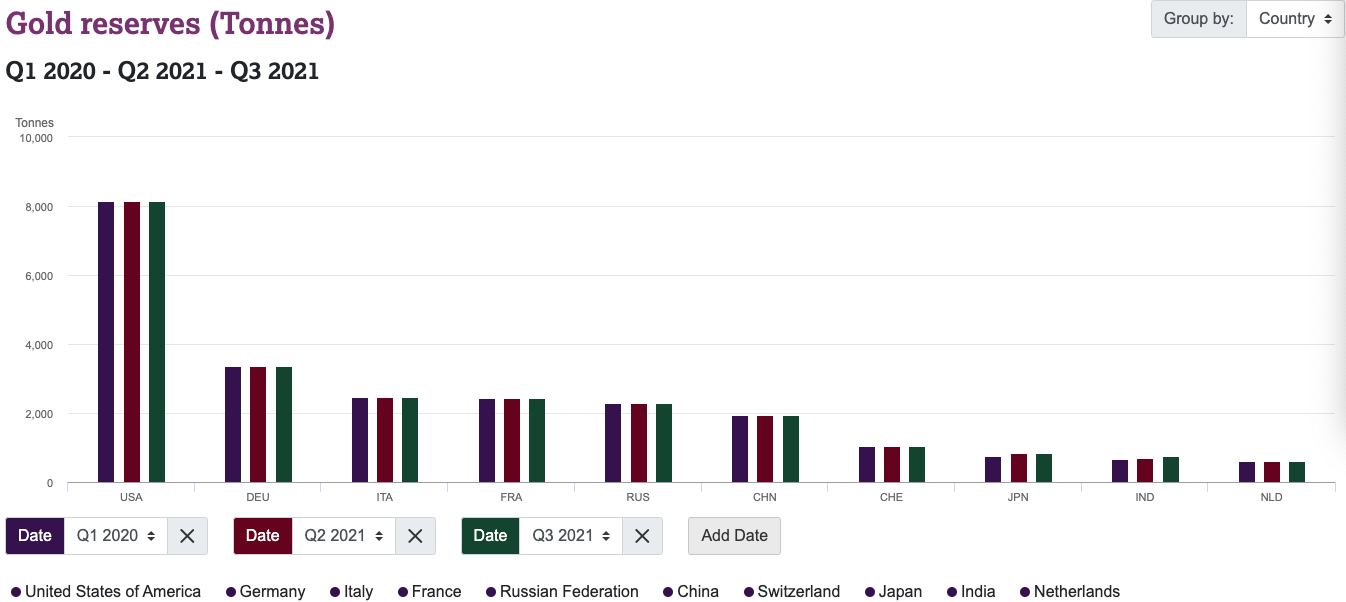The height and width of the screenshot is (602, 1346).
Task: Click the maroon Q2 2021 Date label
Action: coord(262,536)
